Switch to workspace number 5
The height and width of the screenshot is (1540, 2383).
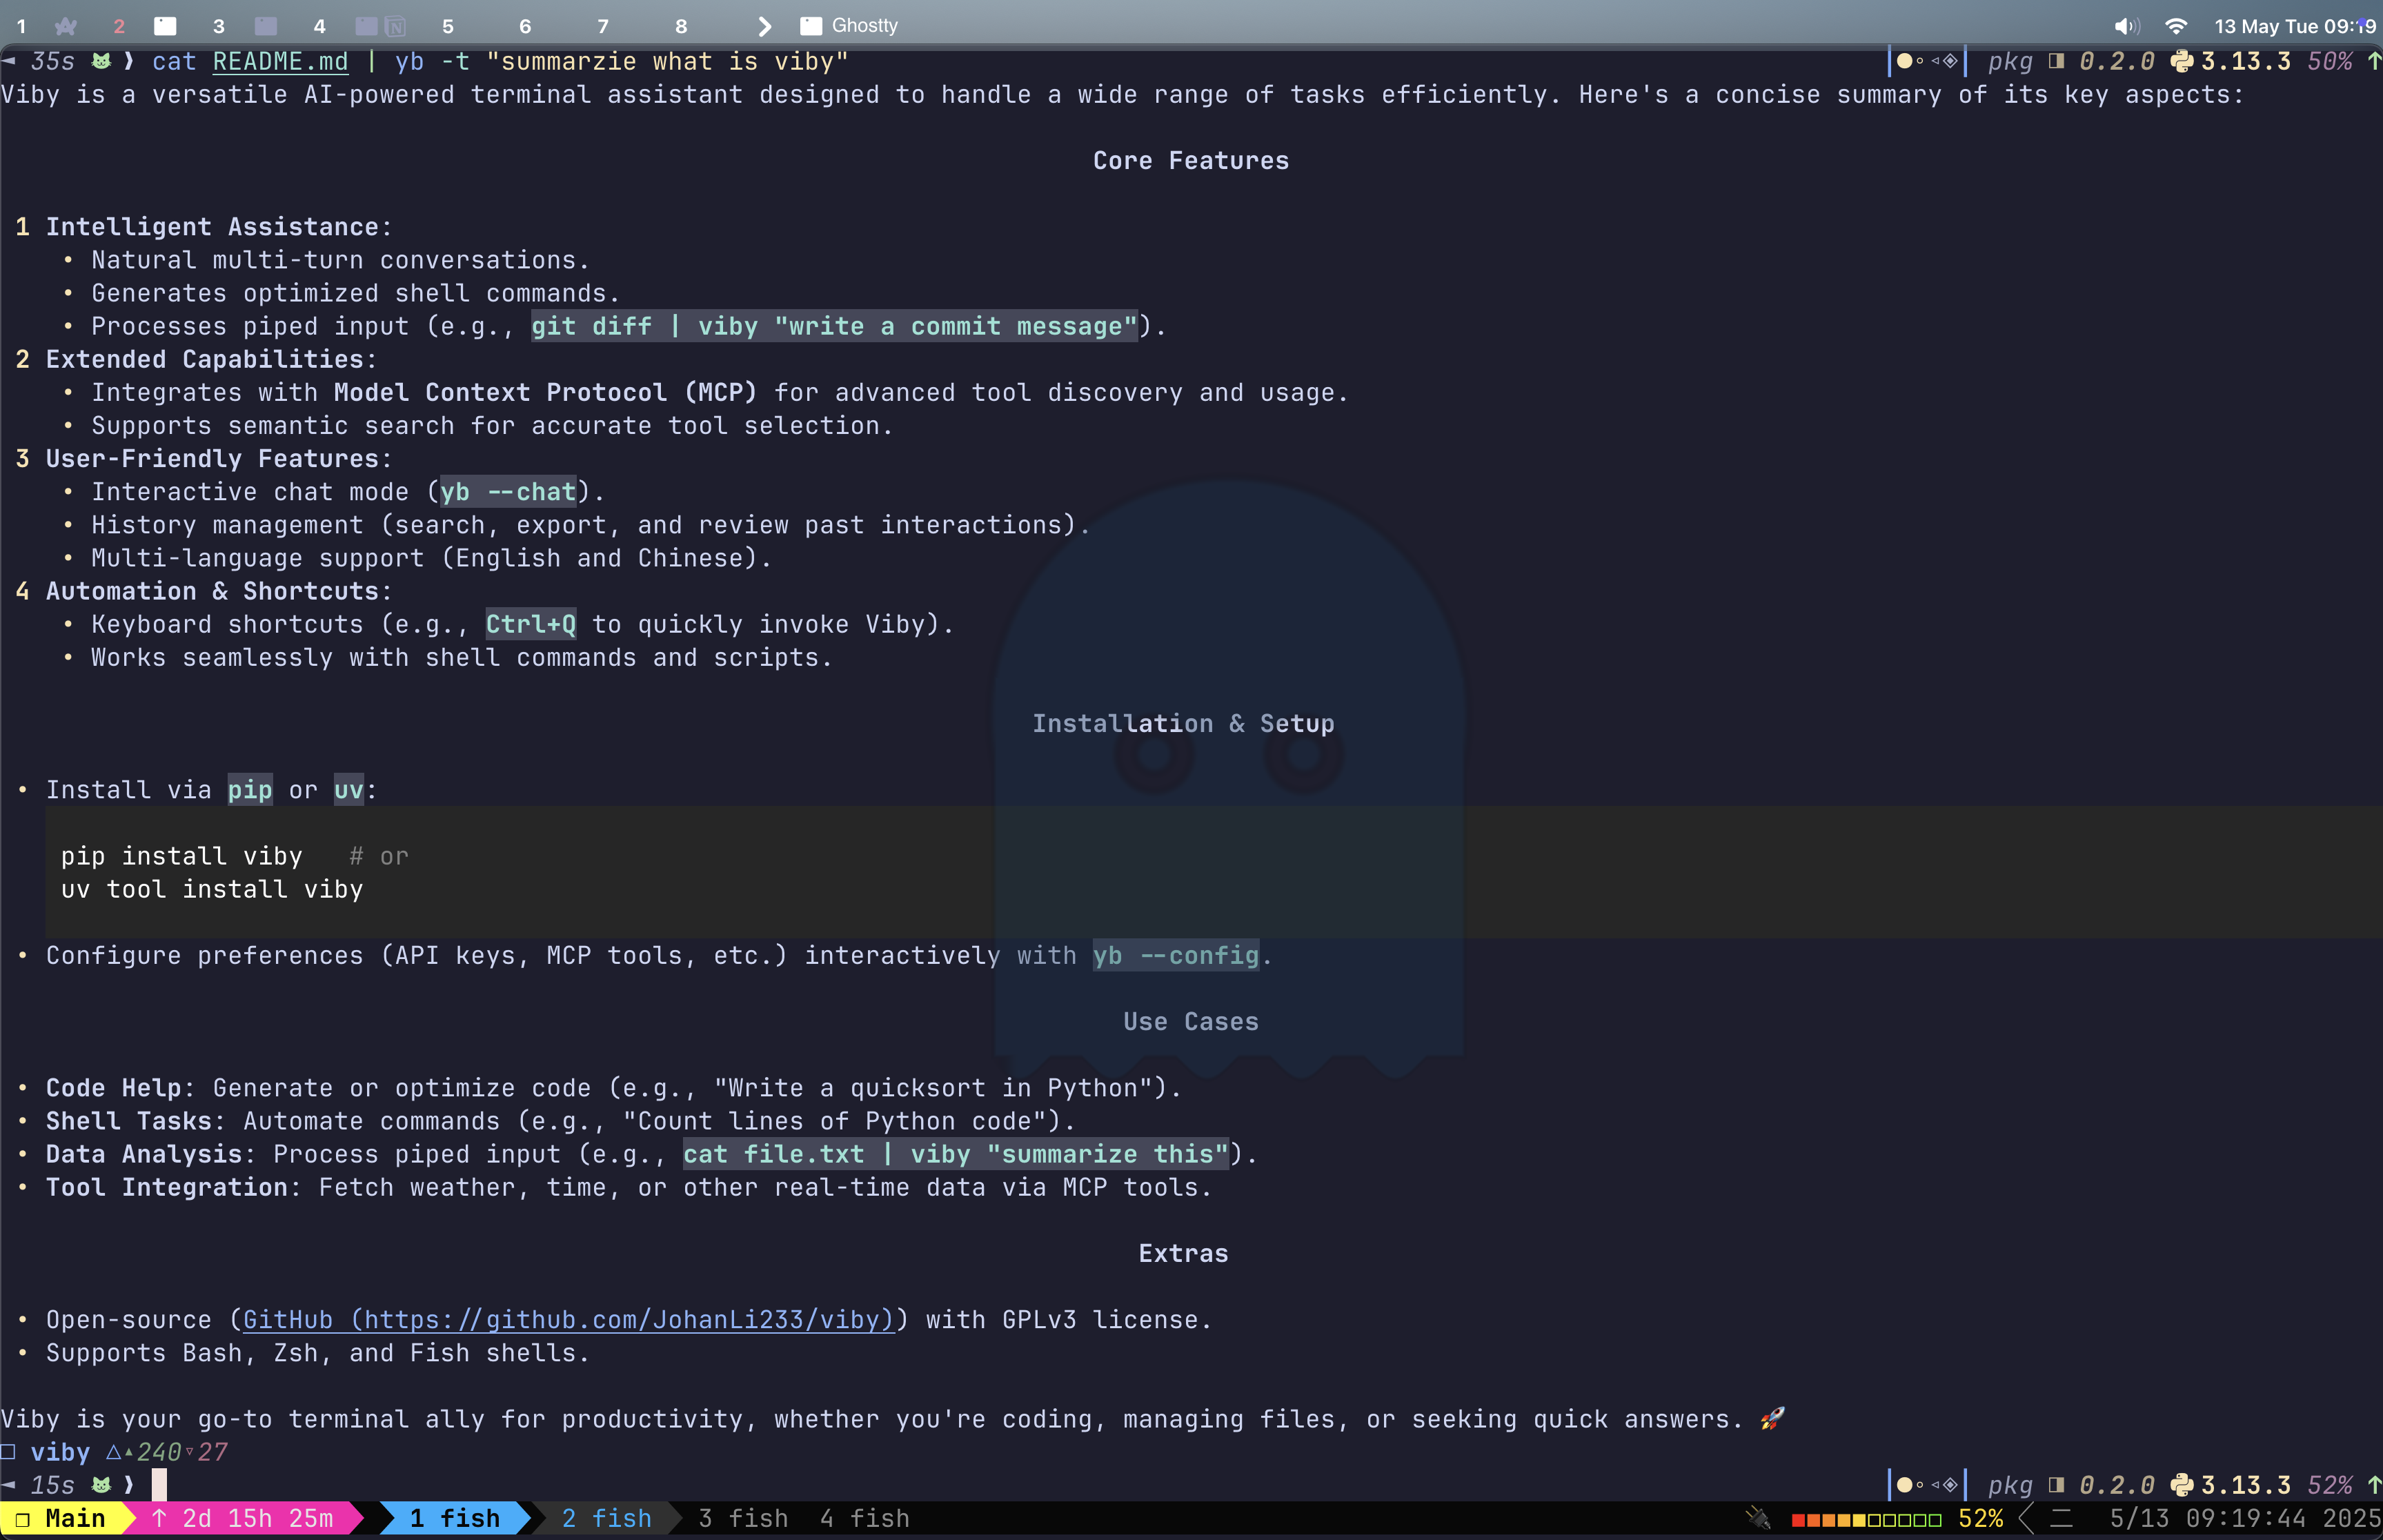(x=448, y=26)
